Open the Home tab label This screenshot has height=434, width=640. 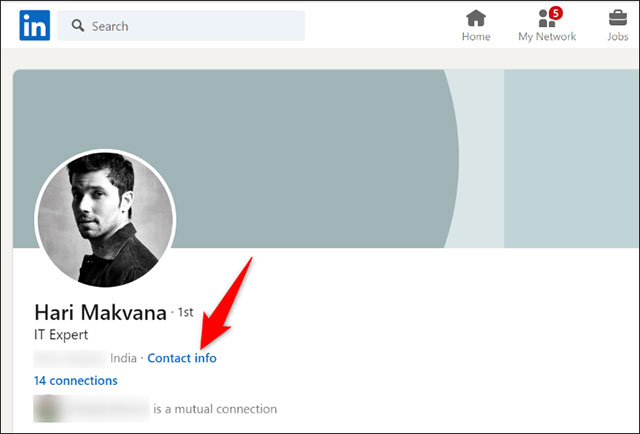point(476,37)
